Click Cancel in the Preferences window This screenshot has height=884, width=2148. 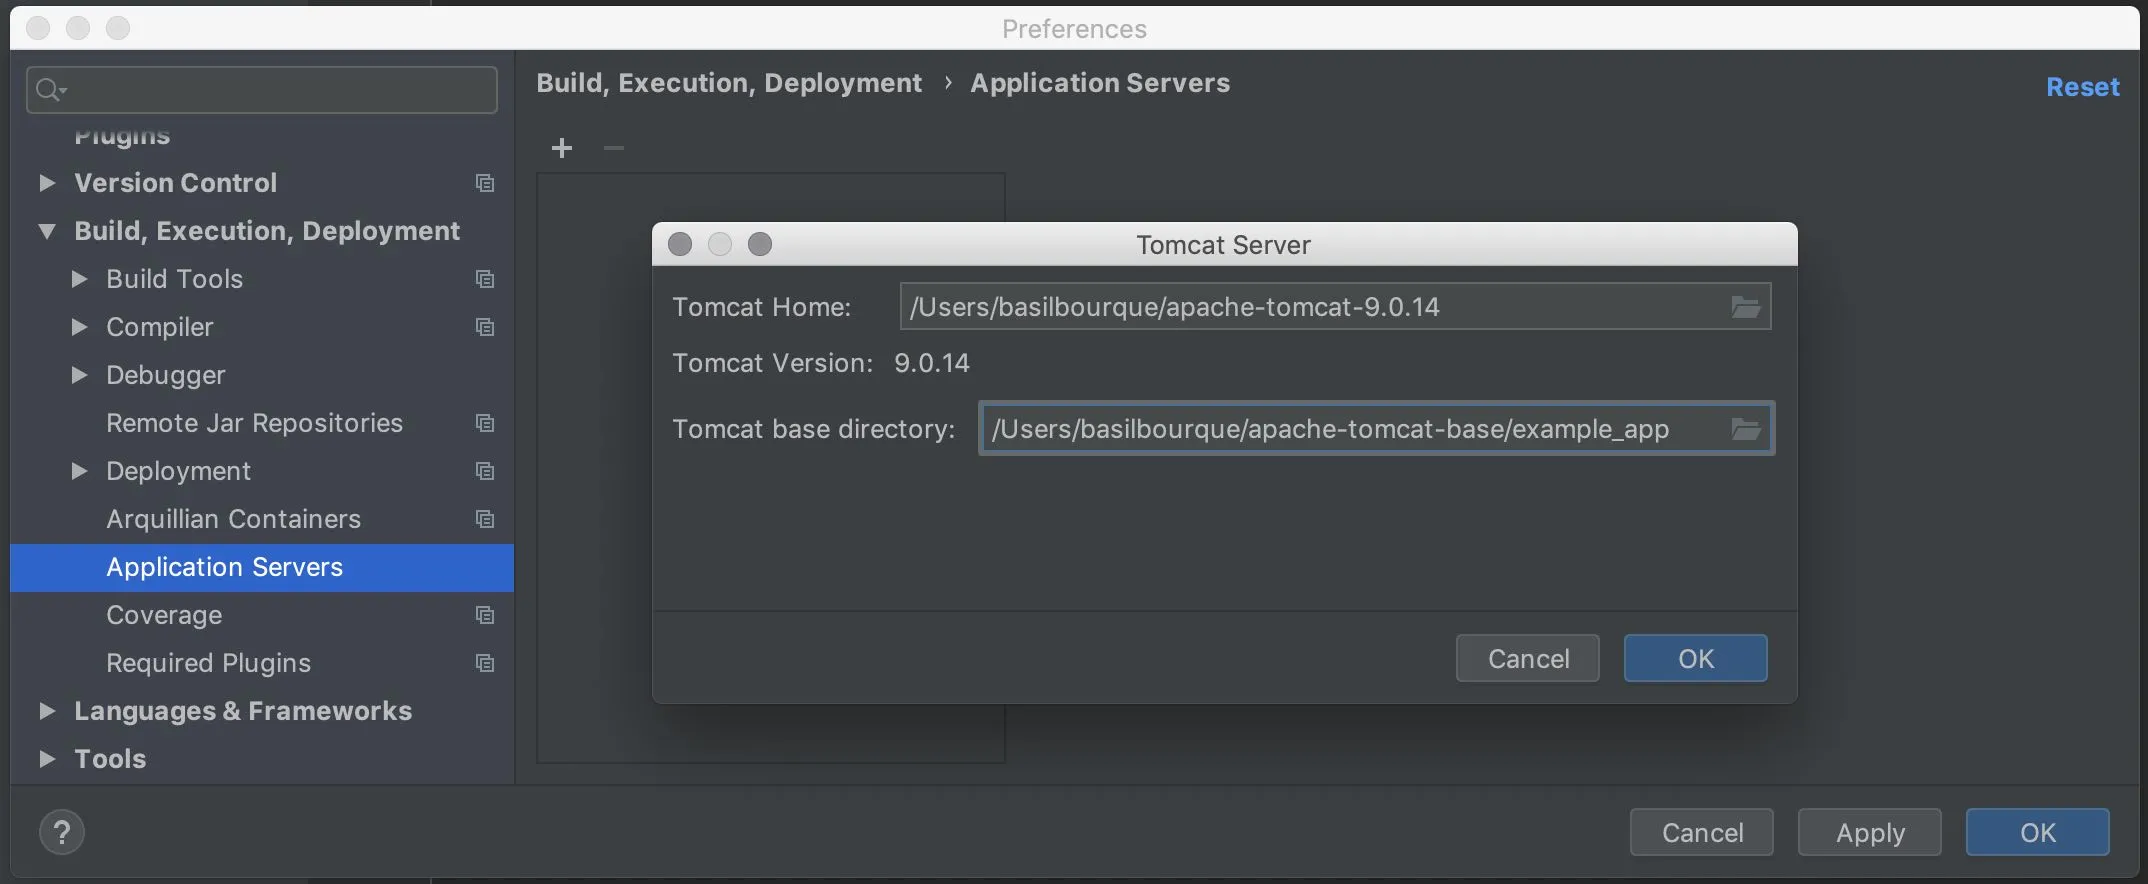pos(1702,832)
